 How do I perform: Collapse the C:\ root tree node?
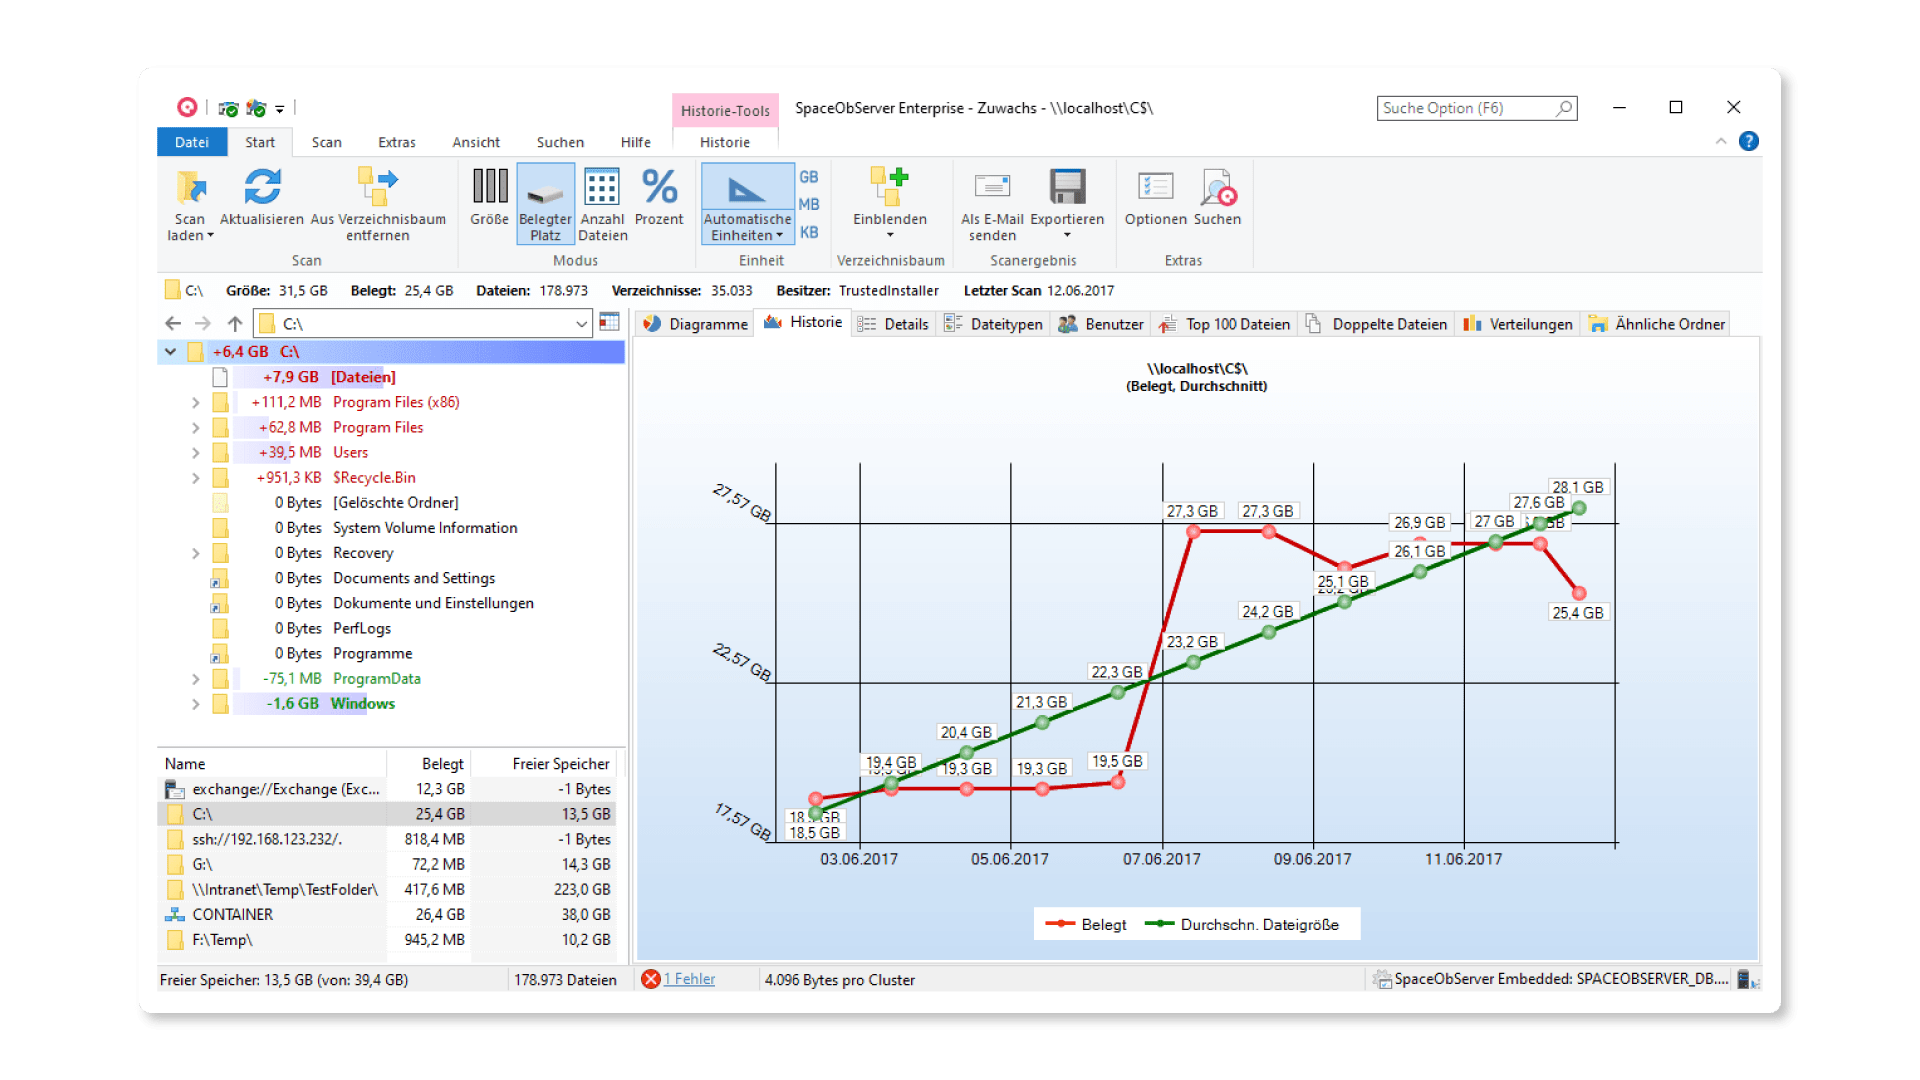tap(170, 352)
